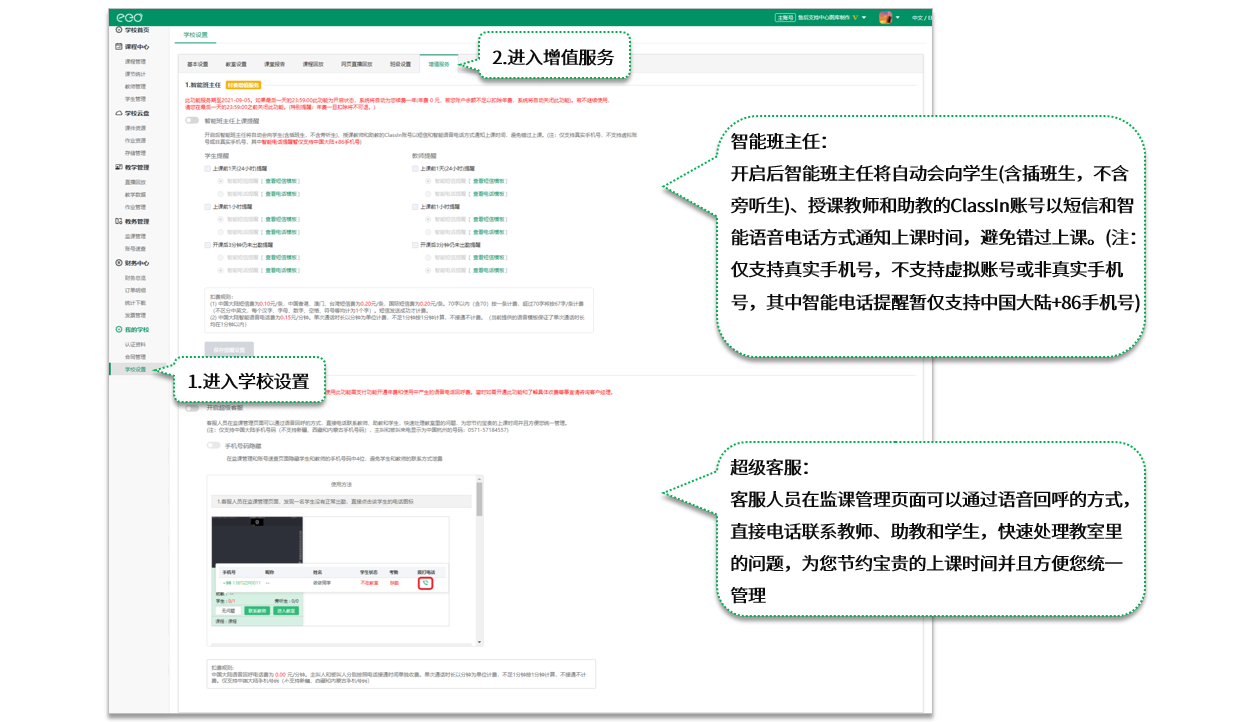Click the 教学管理 section icon
The image size is (1238, 722).
tap(118, 167)
